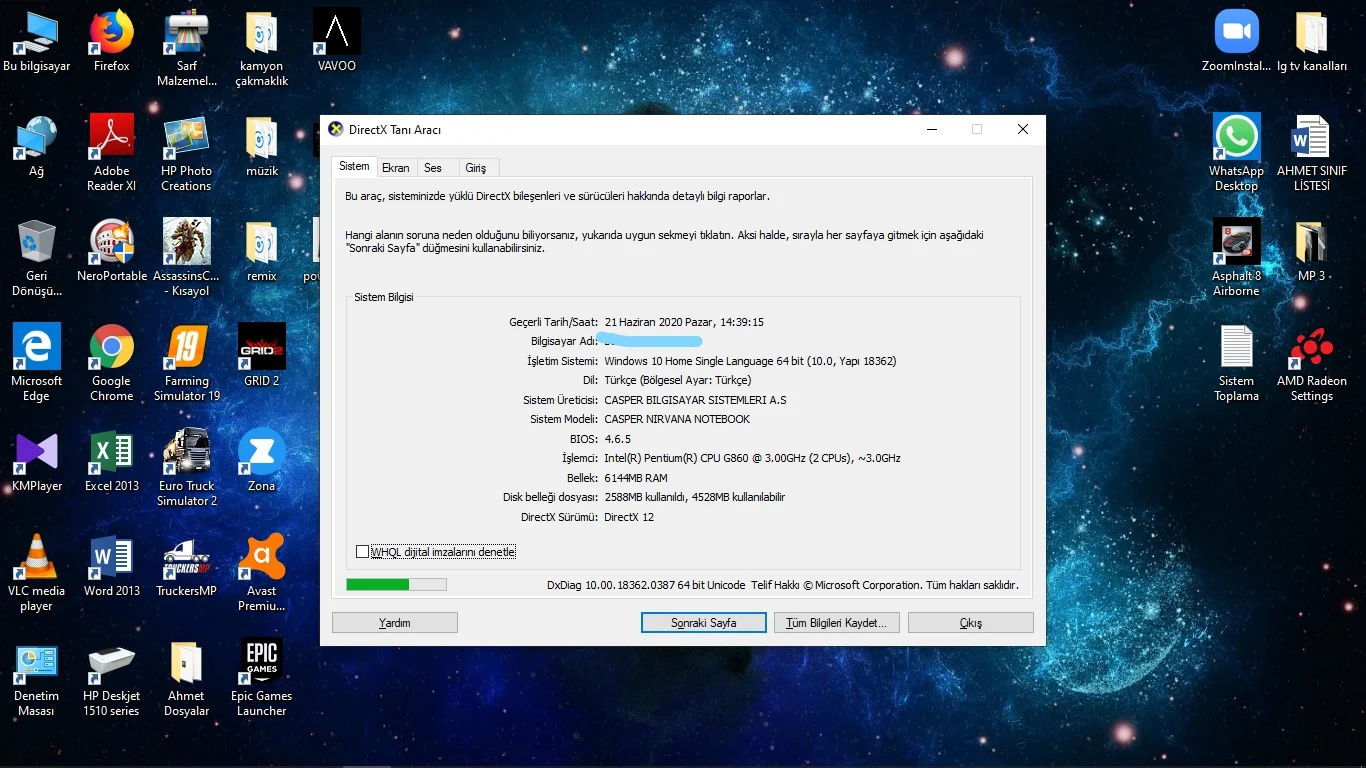Select the MP 3 folder icon
Viewport: 1366px width, 768px height.
pyautogui.click(x=1312, y=253)
